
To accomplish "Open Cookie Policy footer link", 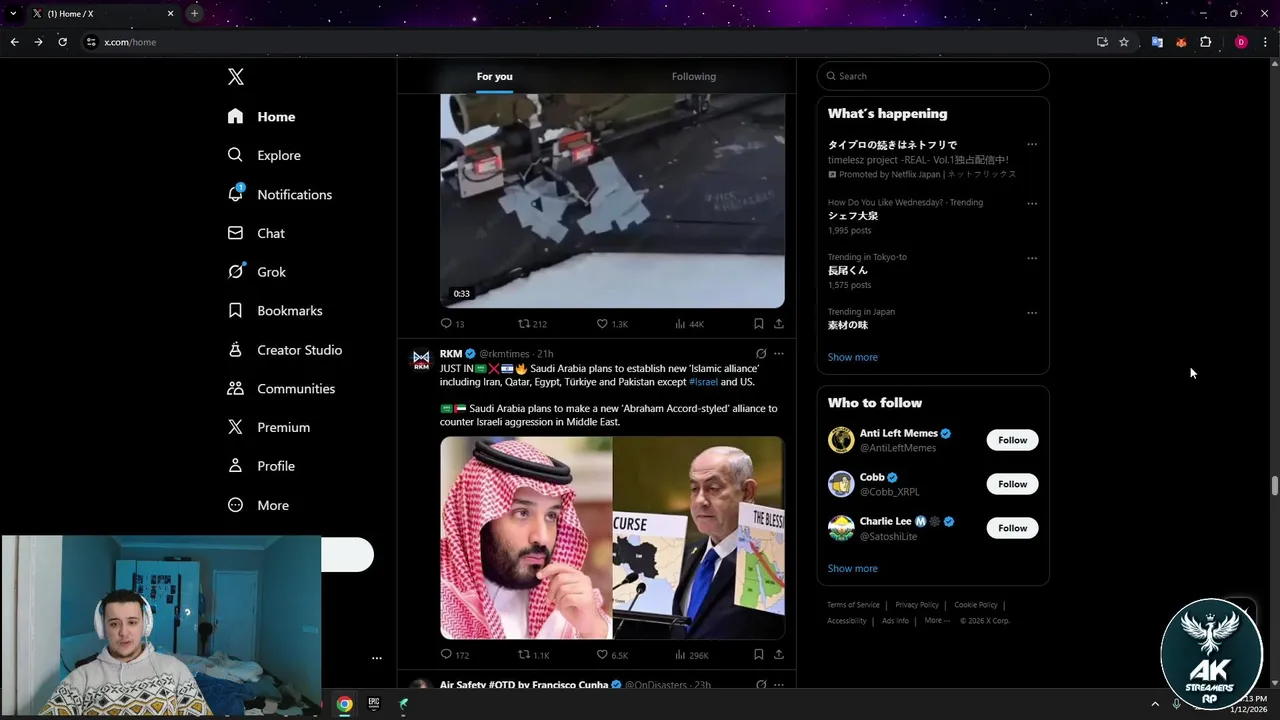I will pyautogui.click(x=976, y=605).
